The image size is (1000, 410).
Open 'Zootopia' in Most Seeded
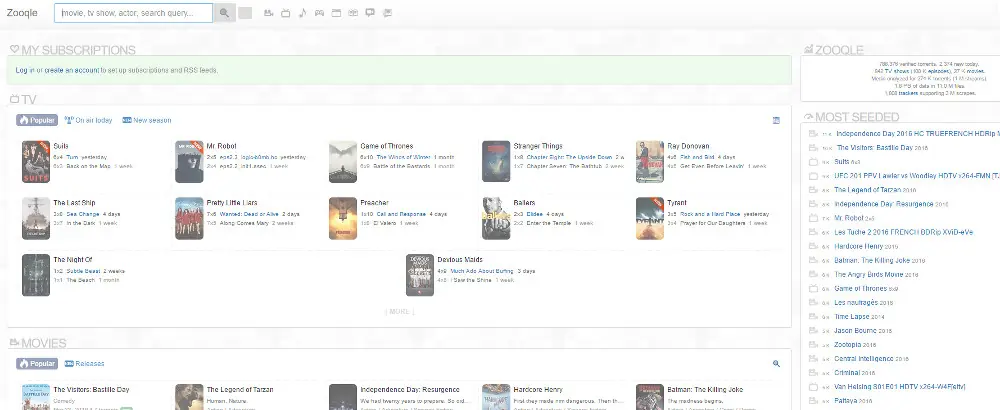point(848,345)
